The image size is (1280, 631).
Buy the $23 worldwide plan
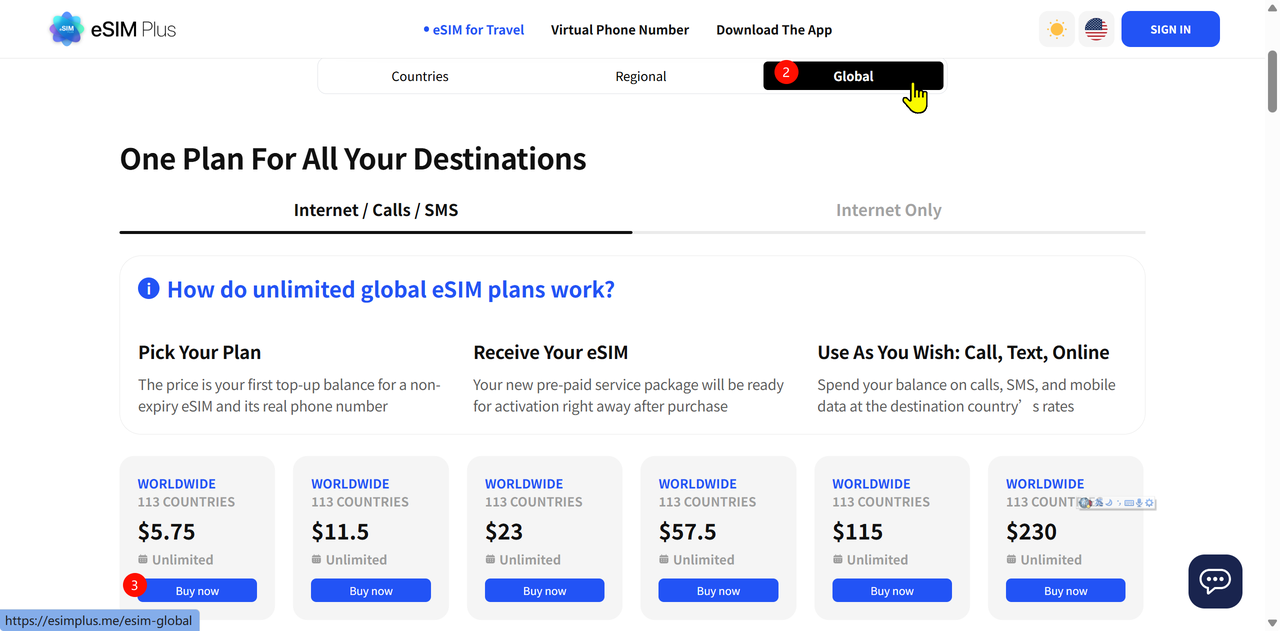(545, 591)
